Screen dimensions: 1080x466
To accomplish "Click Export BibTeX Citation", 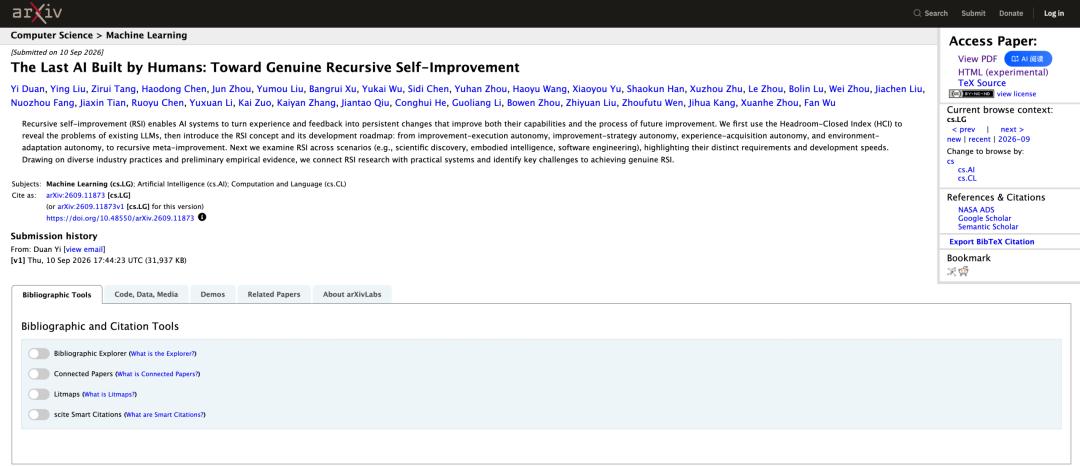I will coord(992,242).
